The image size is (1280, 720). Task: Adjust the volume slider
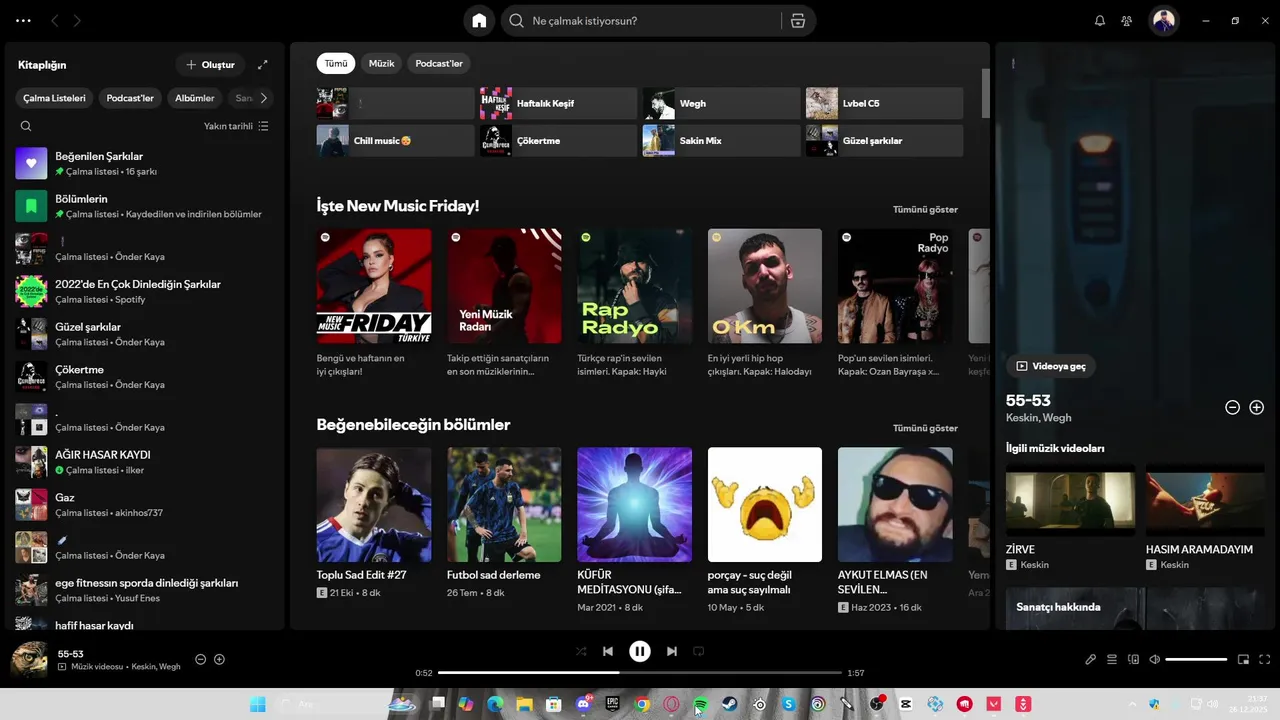[1196, 659]
